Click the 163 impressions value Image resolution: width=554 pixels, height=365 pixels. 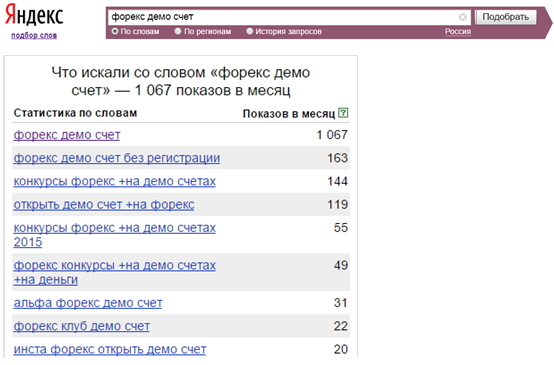(x=337, y=158)
